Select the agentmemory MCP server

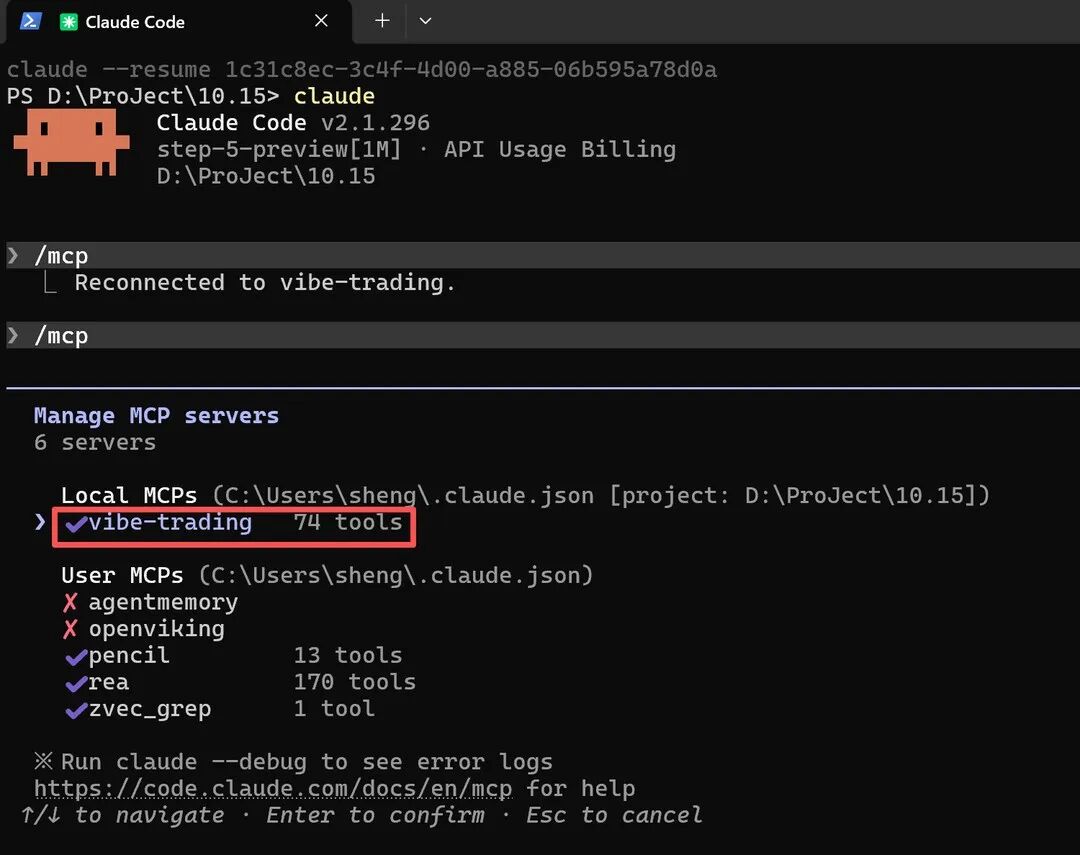[x=163, y=603]
